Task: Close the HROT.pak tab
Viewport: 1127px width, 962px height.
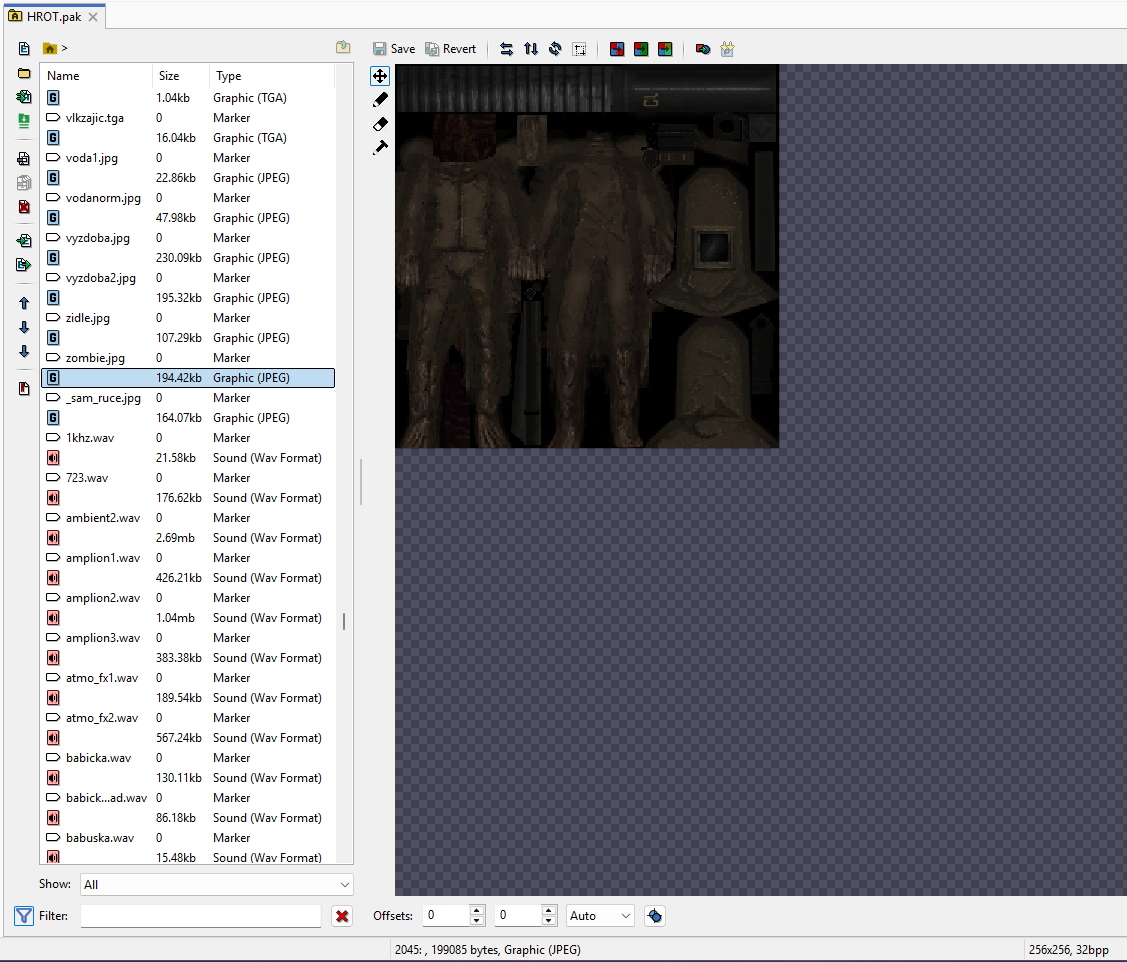Action: 93,17
